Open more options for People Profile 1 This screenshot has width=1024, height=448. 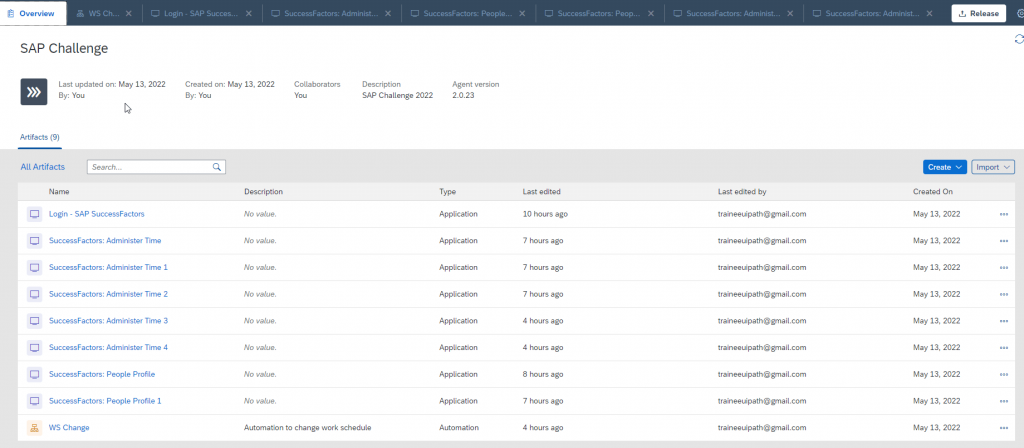point(1004,402)
